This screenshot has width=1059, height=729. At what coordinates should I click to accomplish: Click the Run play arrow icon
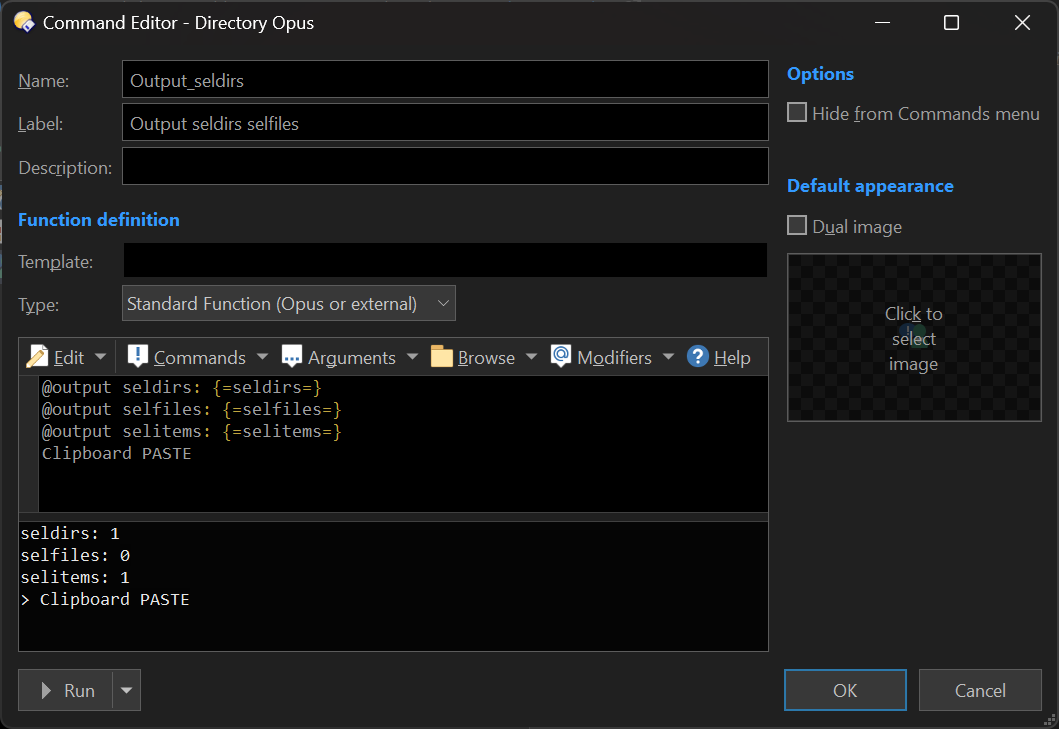pos(46,690)
